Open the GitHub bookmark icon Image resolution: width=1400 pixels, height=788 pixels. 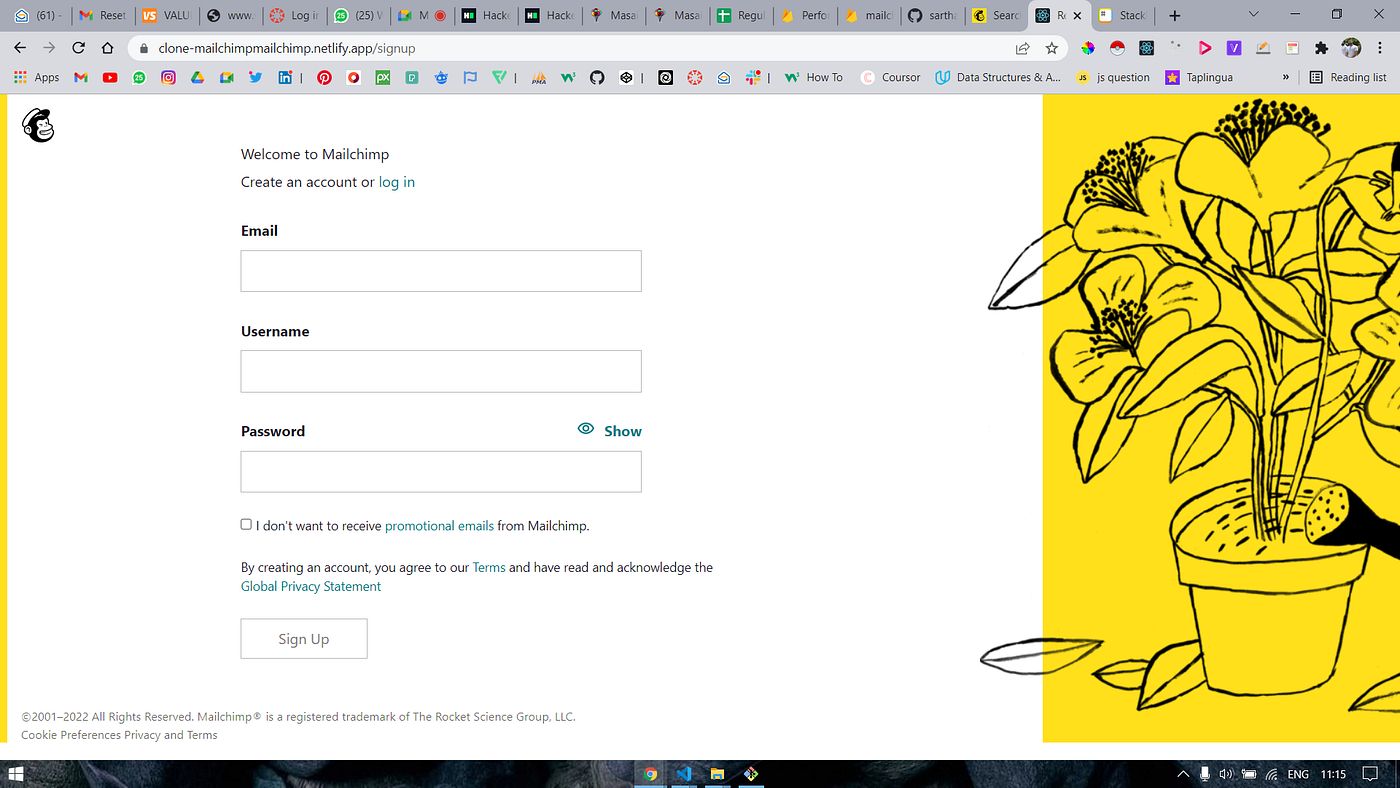point(597,77)
